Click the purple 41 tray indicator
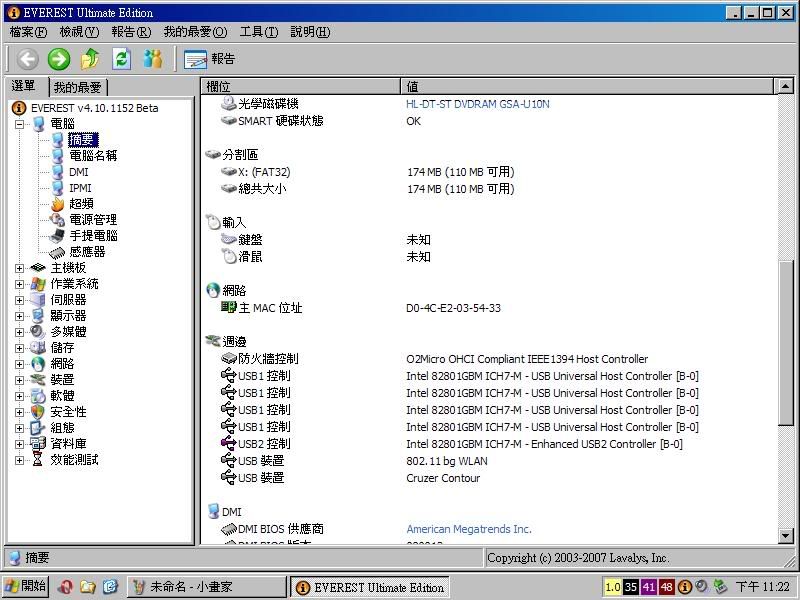 (x=648, y=587)
